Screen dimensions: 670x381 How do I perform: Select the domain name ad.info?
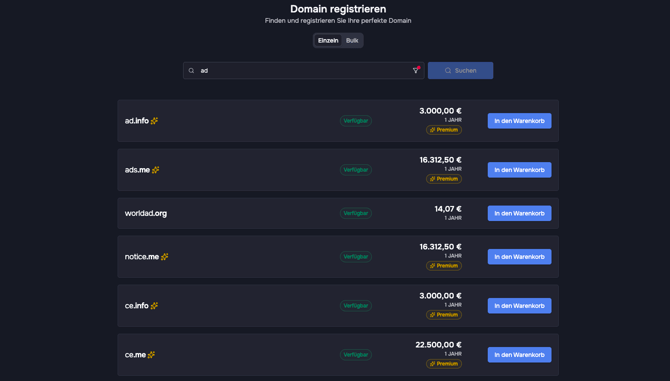[137, 121]
